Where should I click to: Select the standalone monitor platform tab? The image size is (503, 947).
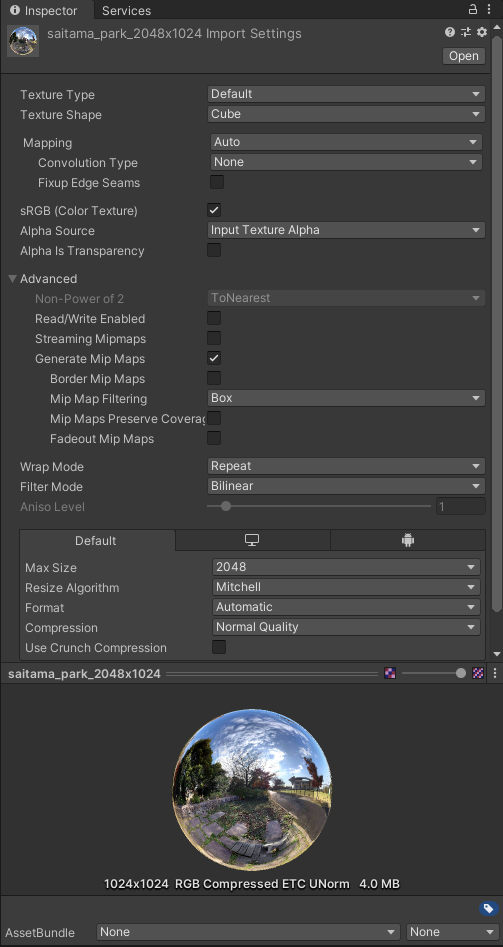pos(252,541)
